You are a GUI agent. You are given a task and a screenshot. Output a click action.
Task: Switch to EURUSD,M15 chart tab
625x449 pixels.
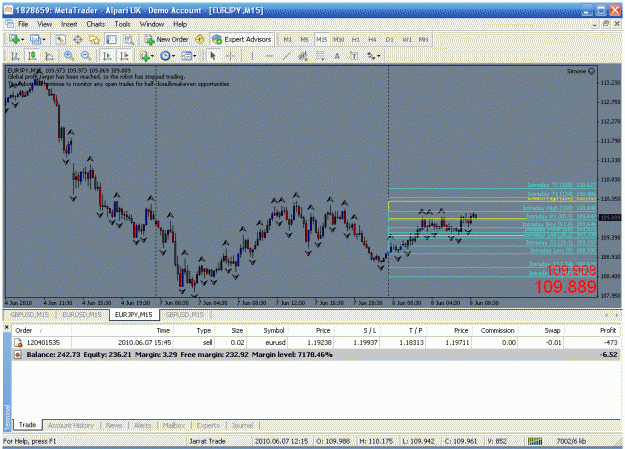click(82, 315)
